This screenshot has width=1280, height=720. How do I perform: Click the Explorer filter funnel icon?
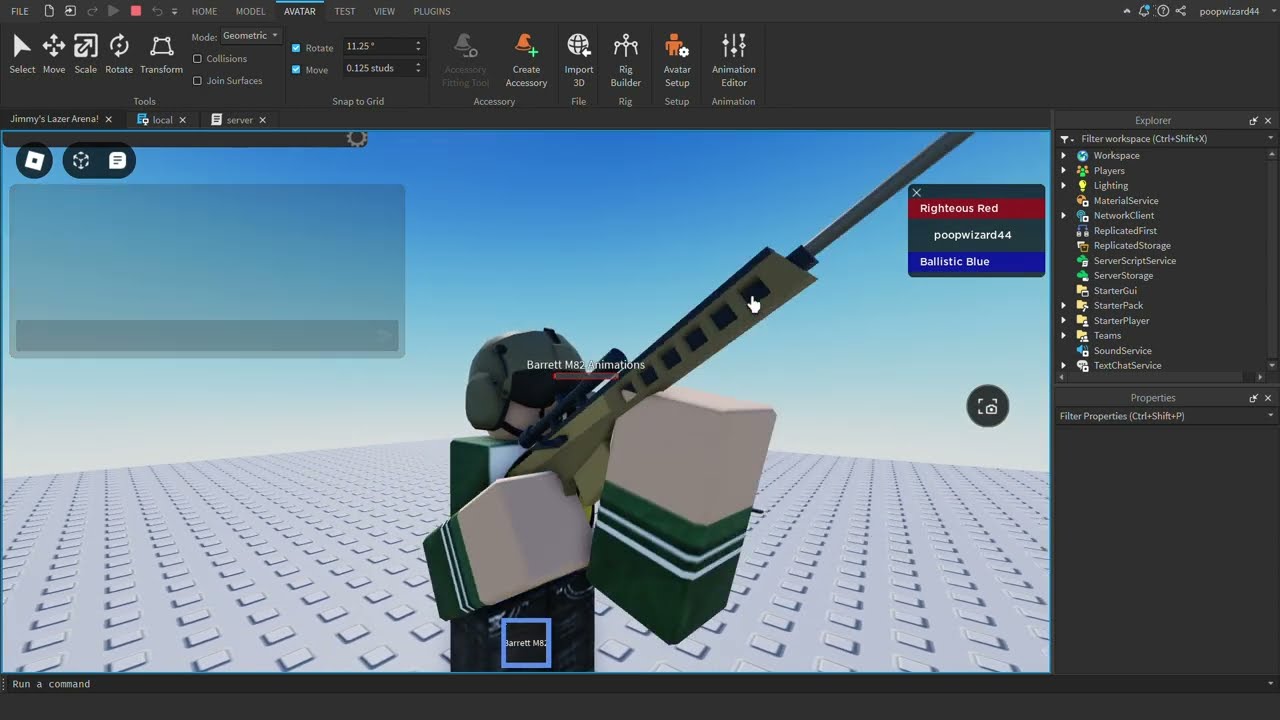point(1066,139)
